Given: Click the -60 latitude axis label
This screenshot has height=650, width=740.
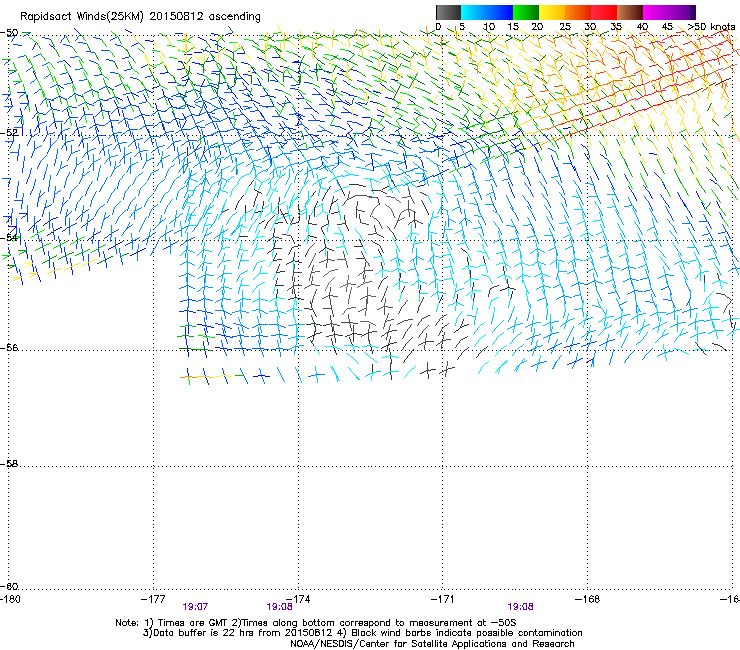Looking at the screenshot, I should coord(9,586).
